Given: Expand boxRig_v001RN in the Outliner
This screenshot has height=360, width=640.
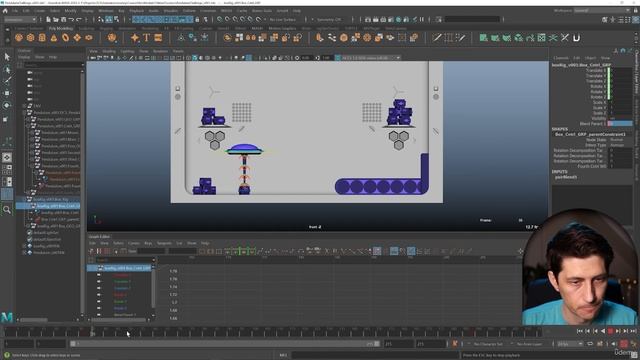Looking at the screenshot, I should pos(24,246).
